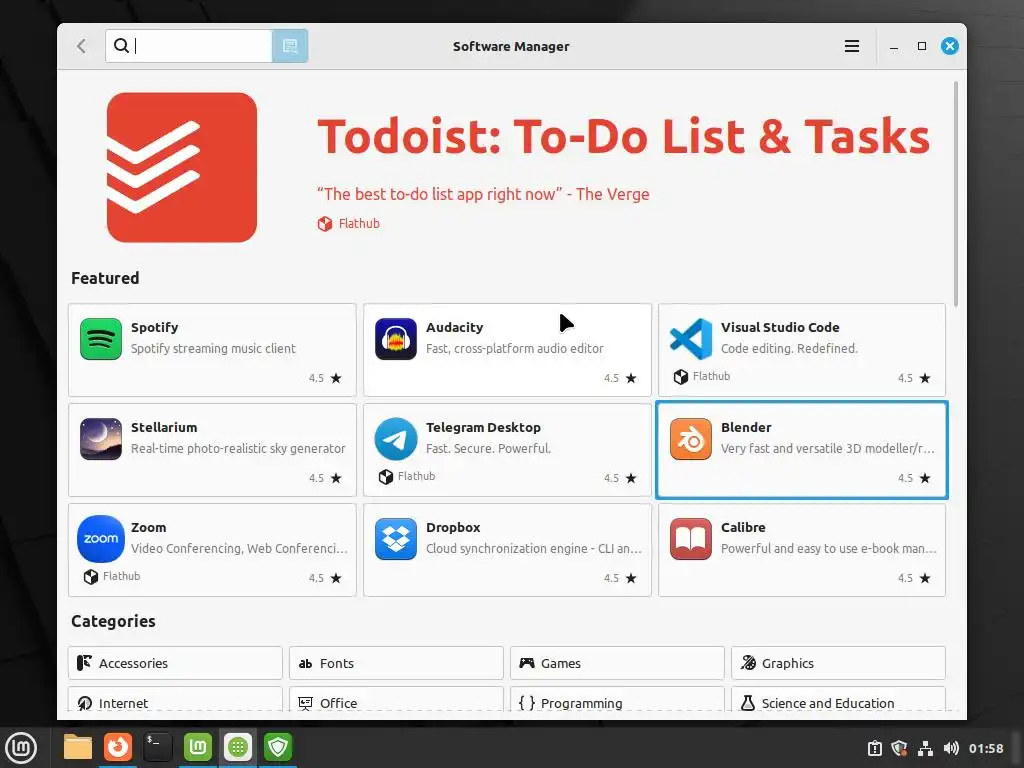Open the Zoom blue icon
The image size is (1024, 768).
tap(101, 539)
